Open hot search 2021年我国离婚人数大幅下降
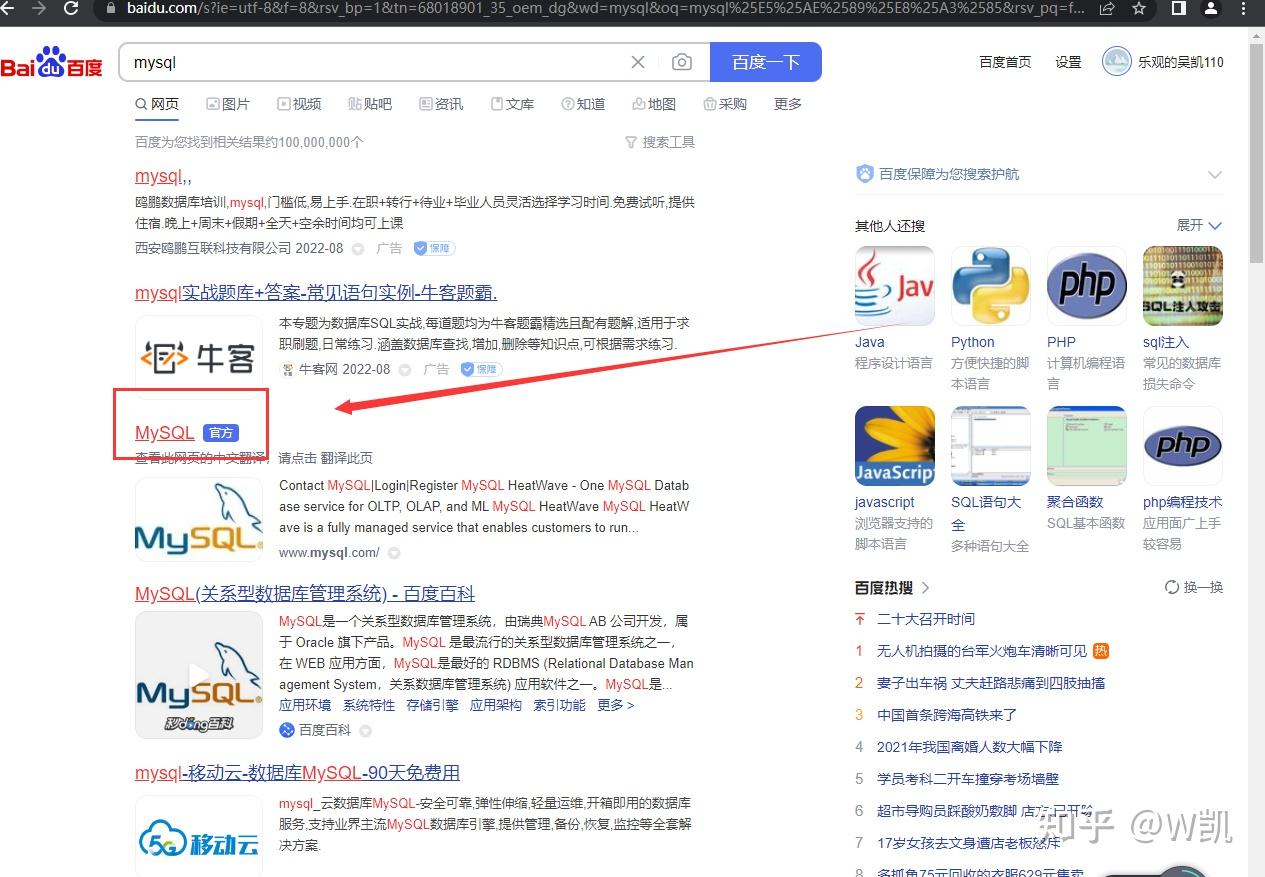Screen dimensions: 1265x877 click(970, 747)
